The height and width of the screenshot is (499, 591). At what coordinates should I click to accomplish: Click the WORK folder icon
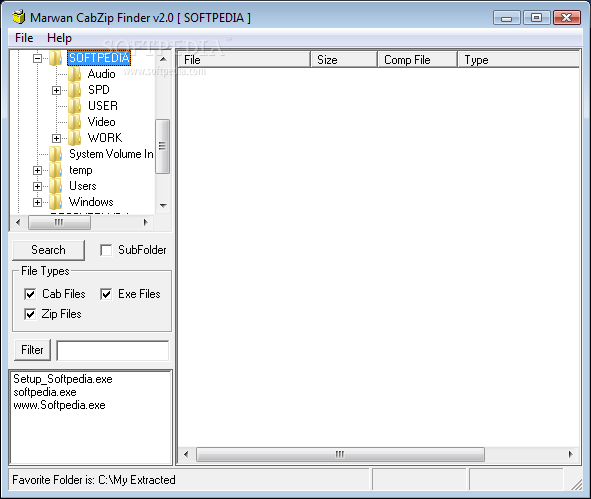pos(75,138)
